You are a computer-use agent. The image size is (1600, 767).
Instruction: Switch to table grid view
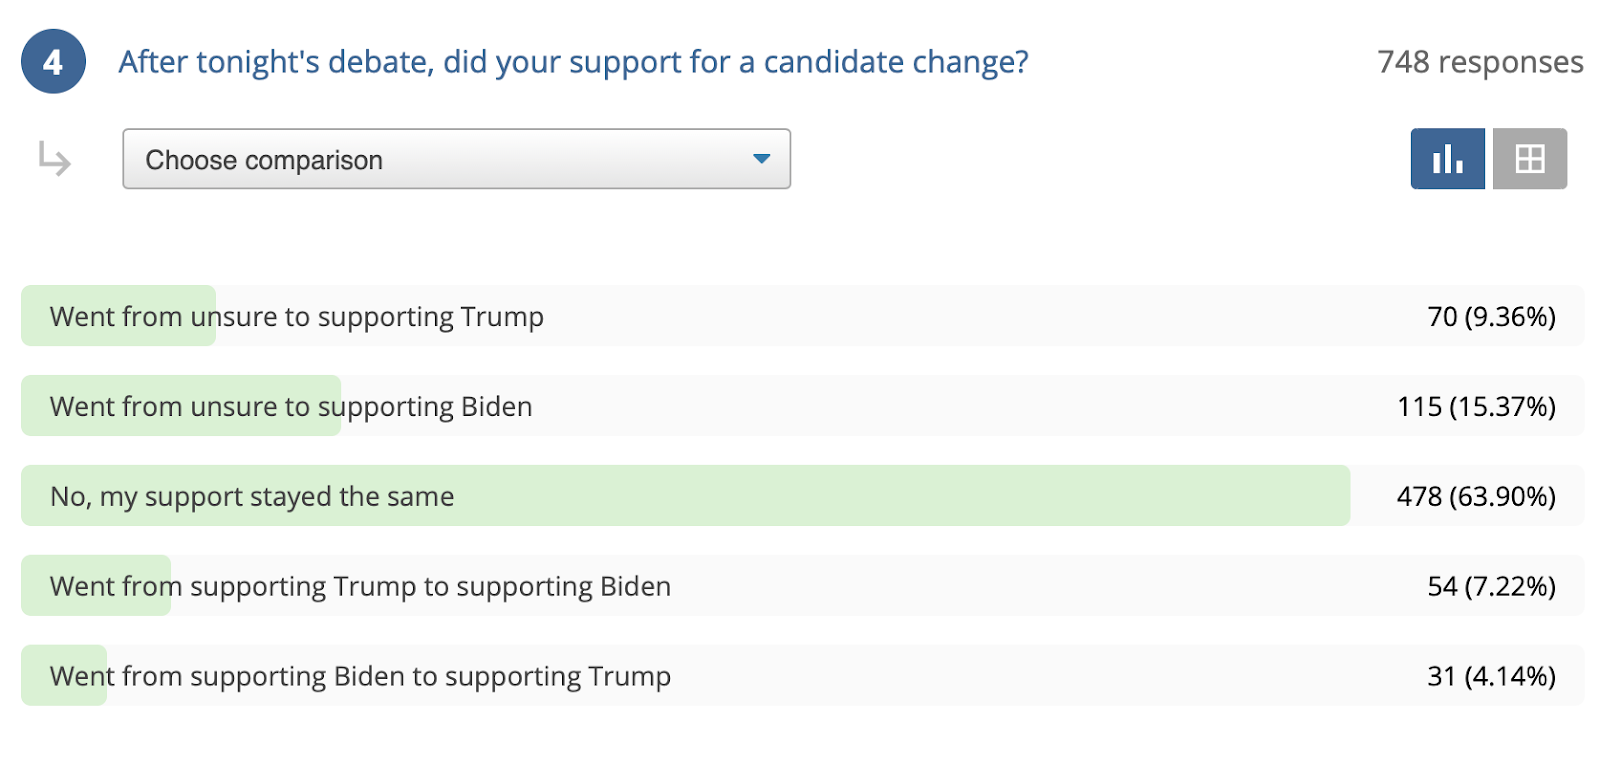click(1530, 159)
